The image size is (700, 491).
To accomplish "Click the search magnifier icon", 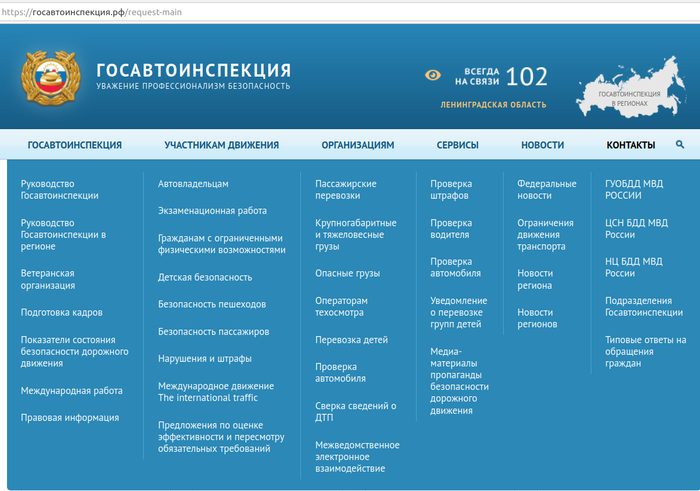I will pyautogui.click(x=680, y=145).
